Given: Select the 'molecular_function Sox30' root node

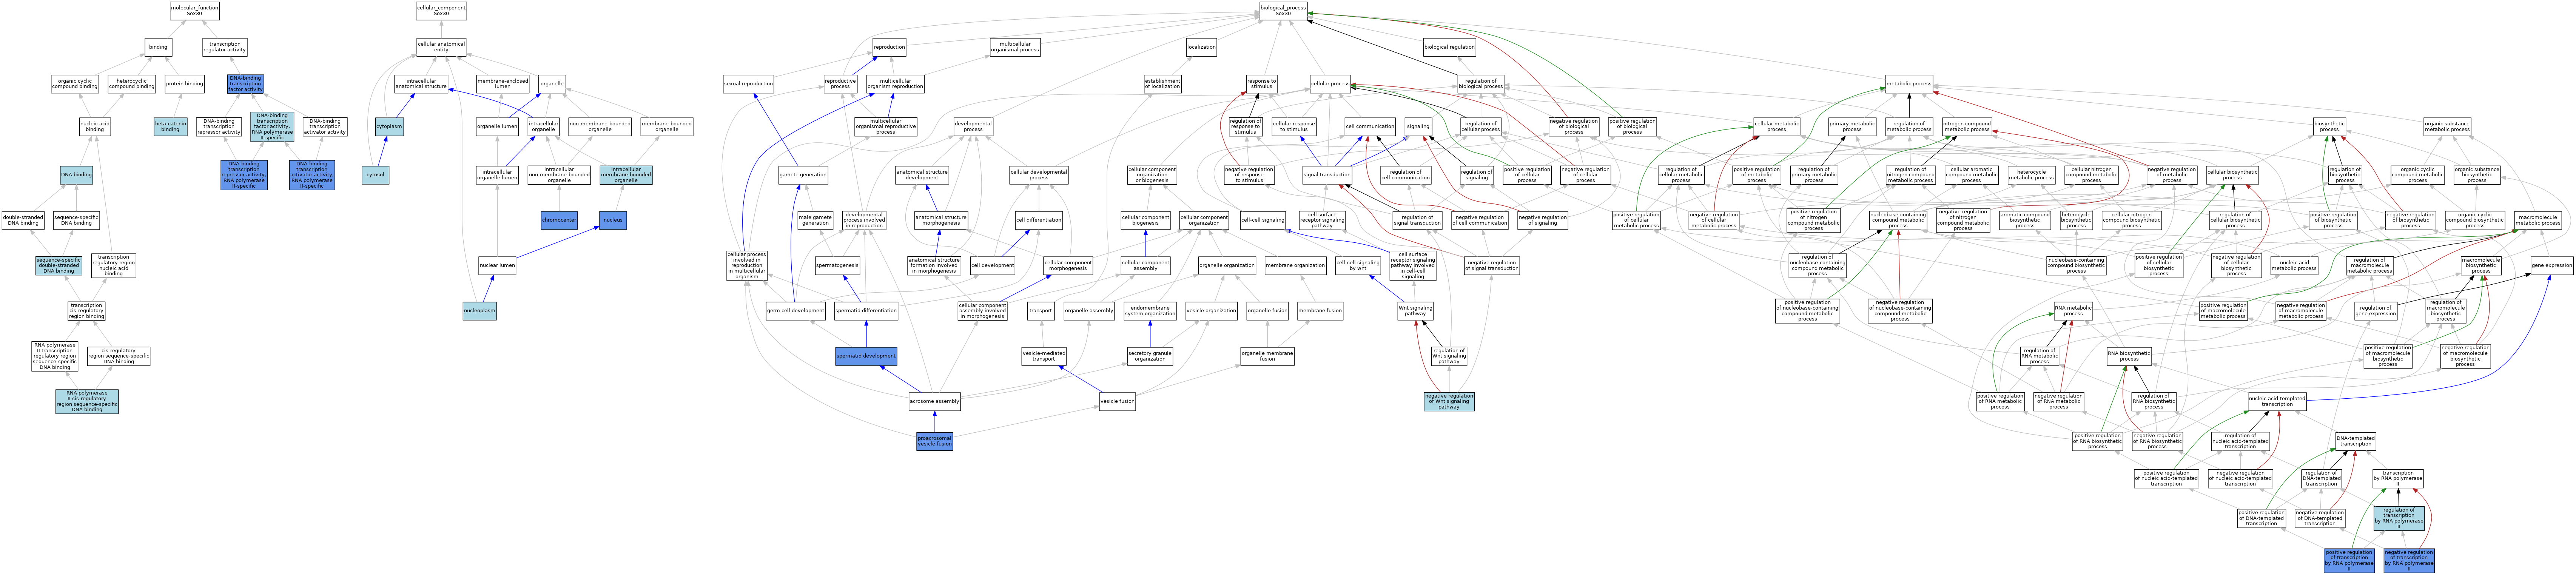Looking at the screenshot, I should click(x=194, y=11).
